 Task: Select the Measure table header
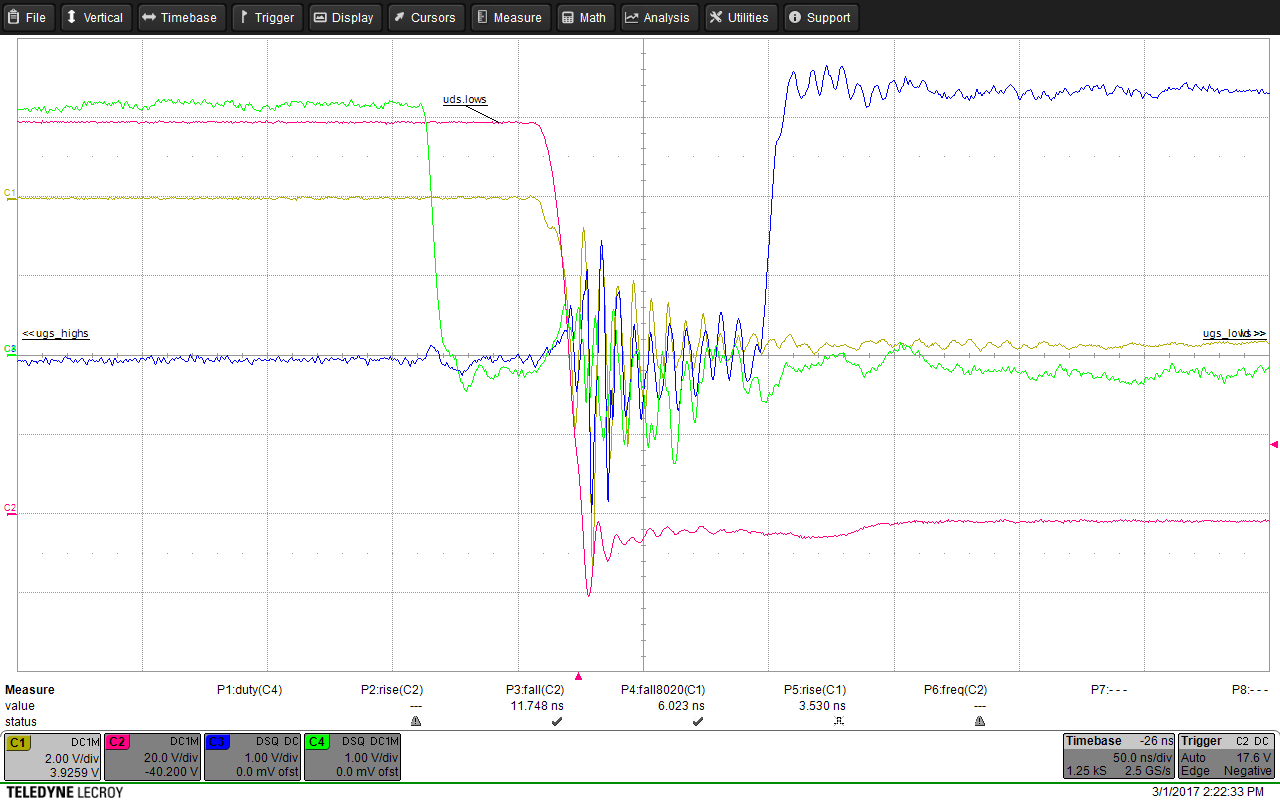(30, 690)
